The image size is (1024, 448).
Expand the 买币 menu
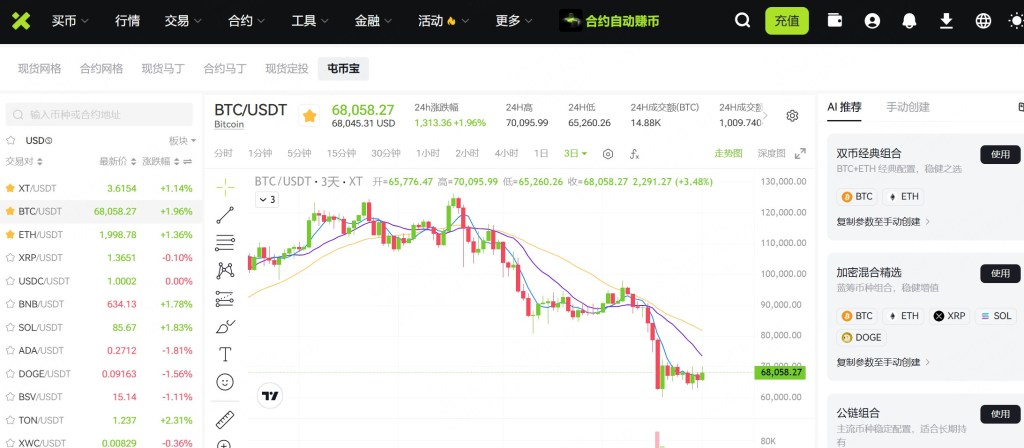coord(71,21)
